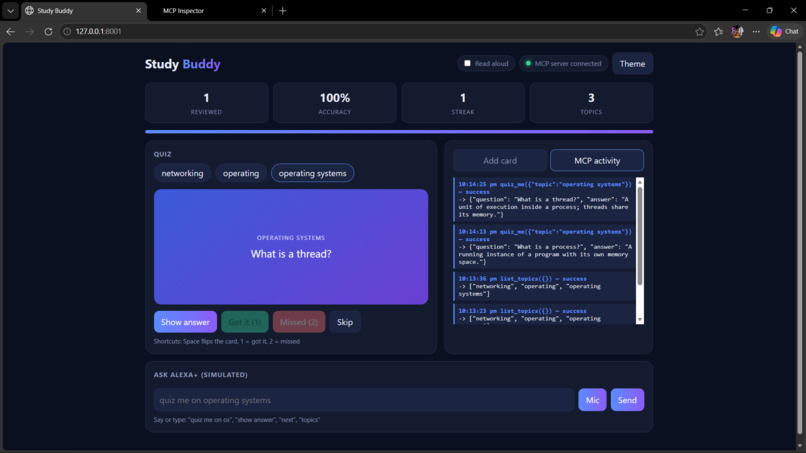The width and height of the screenshot is (806, 453).
Task: Click the browser back arrow
Action: [10, 31]
